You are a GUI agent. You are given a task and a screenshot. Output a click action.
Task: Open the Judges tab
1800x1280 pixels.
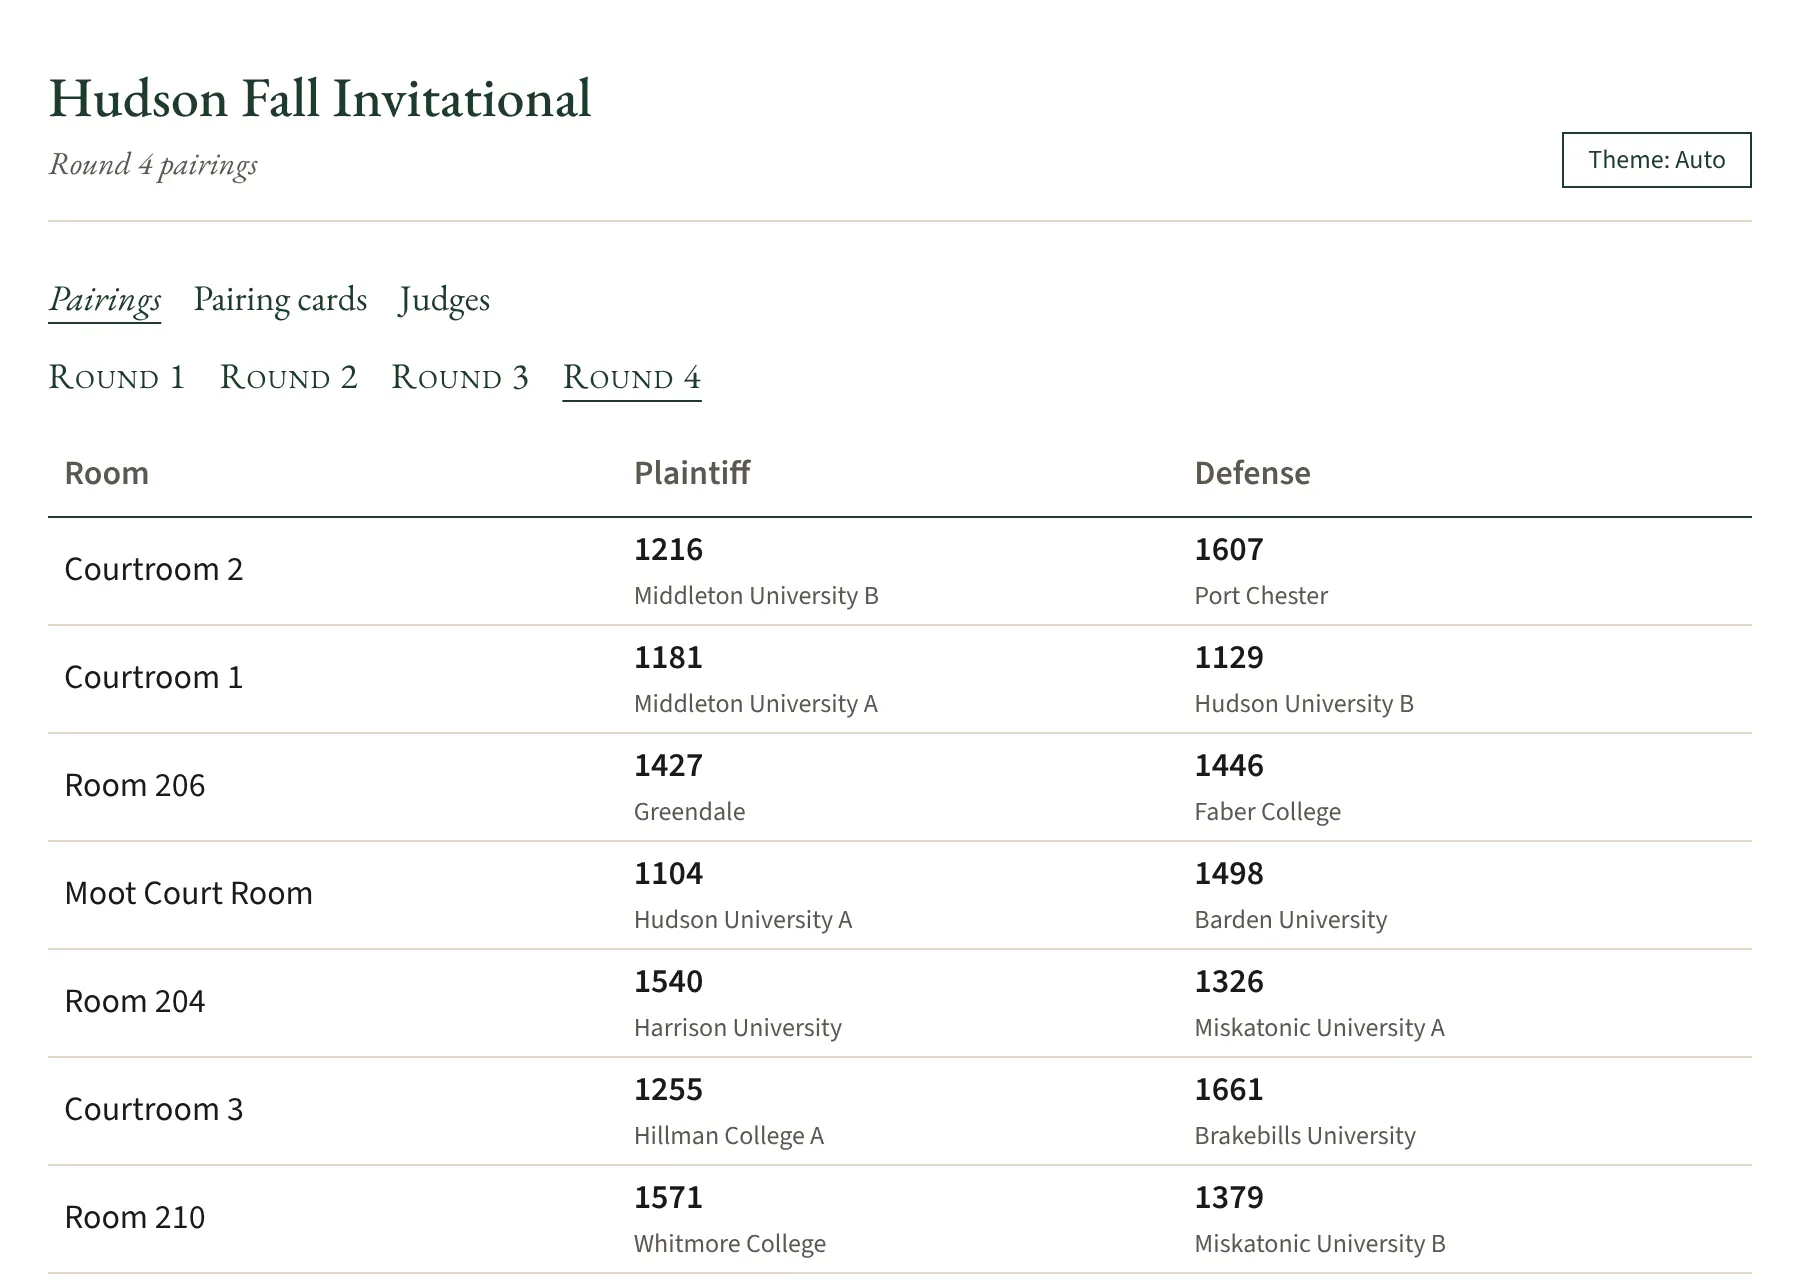point(444,299)
